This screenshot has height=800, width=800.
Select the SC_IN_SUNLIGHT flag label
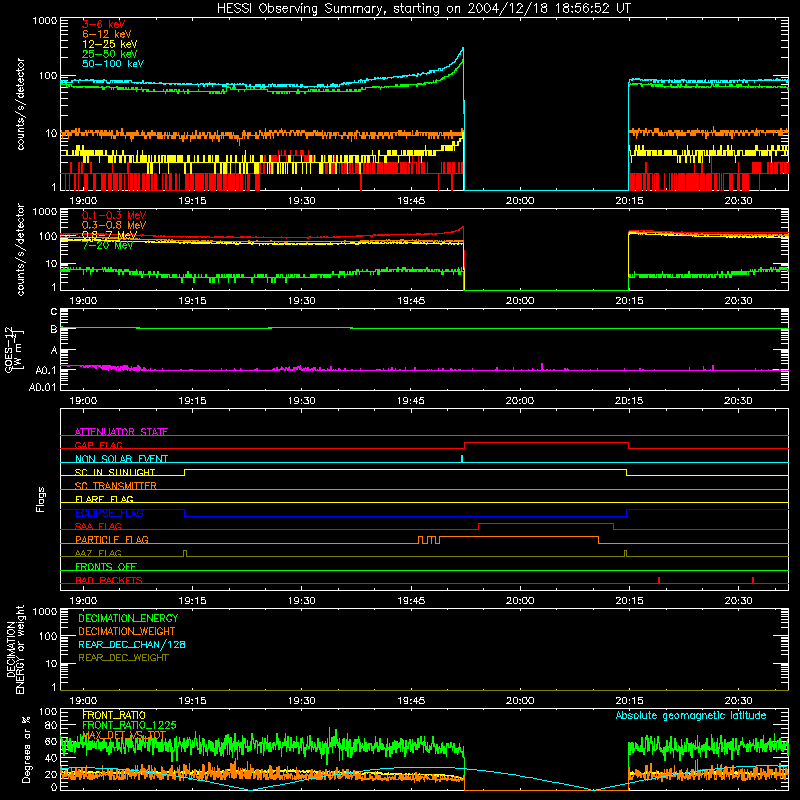(115, 472)
